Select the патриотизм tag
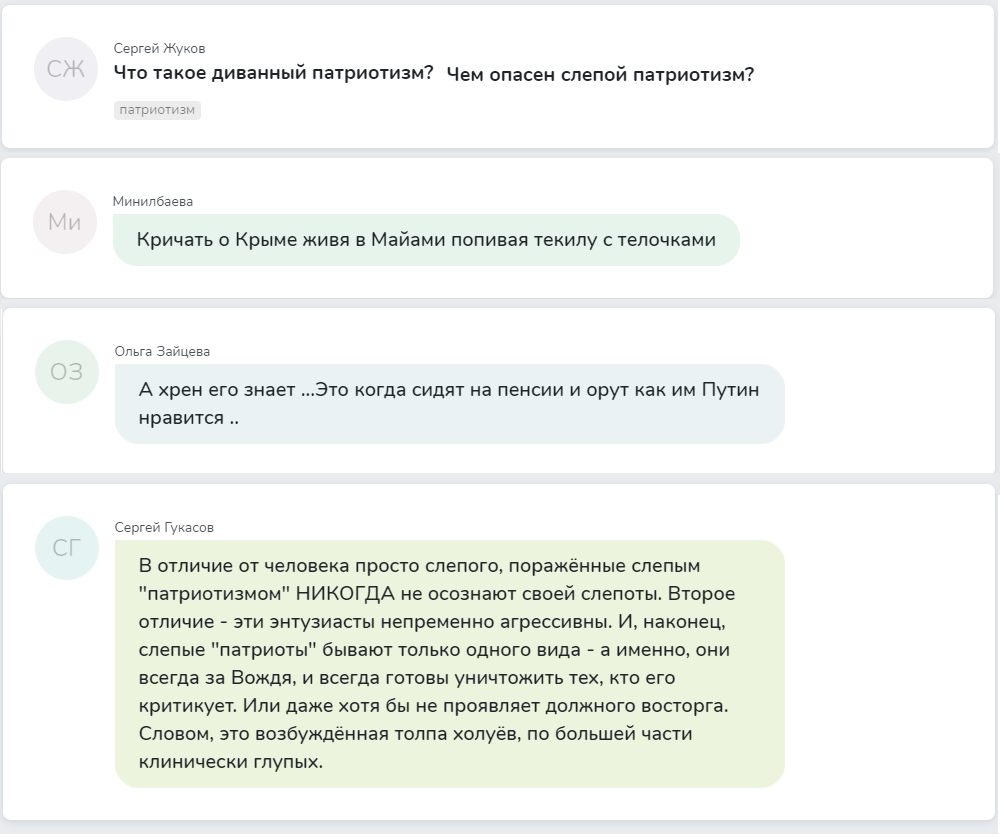The image size is (1004, 838). tap(157, 110)
